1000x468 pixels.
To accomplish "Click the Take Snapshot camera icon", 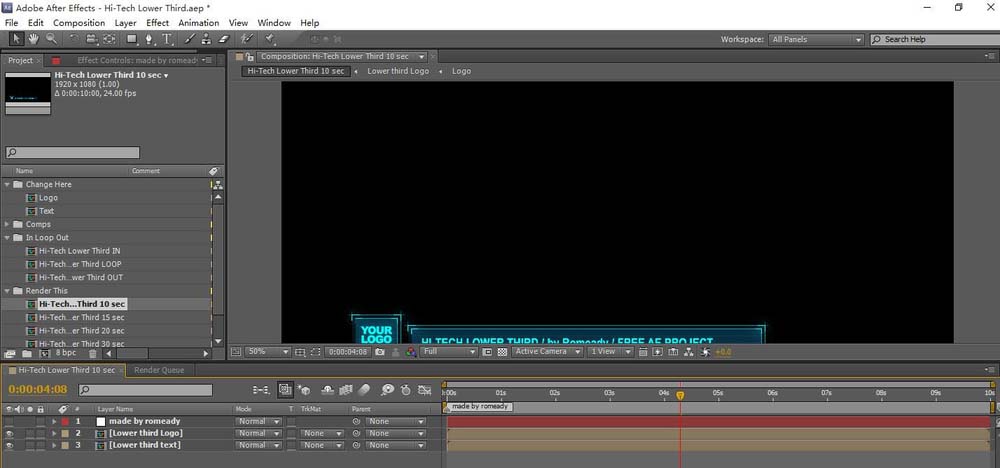I will point(380,351).
